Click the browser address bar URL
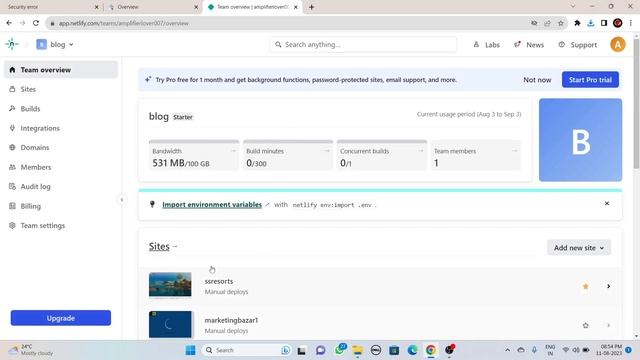 [x=123, y=23]
